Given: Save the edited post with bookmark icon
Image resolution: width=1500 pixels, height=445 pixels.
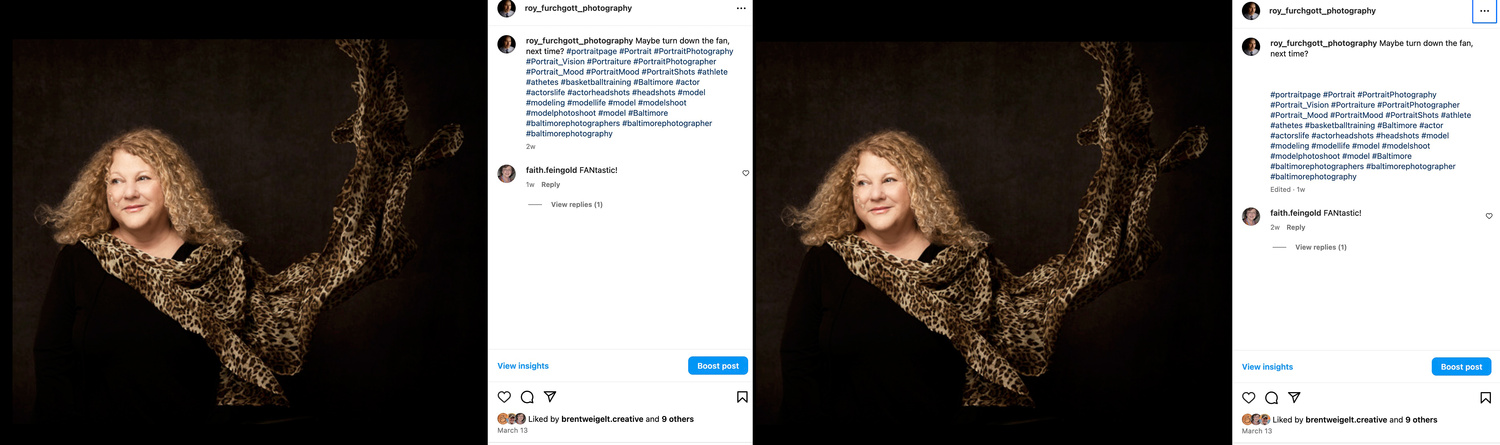Looking at the screenshot, I should (x=1486, y=398).
